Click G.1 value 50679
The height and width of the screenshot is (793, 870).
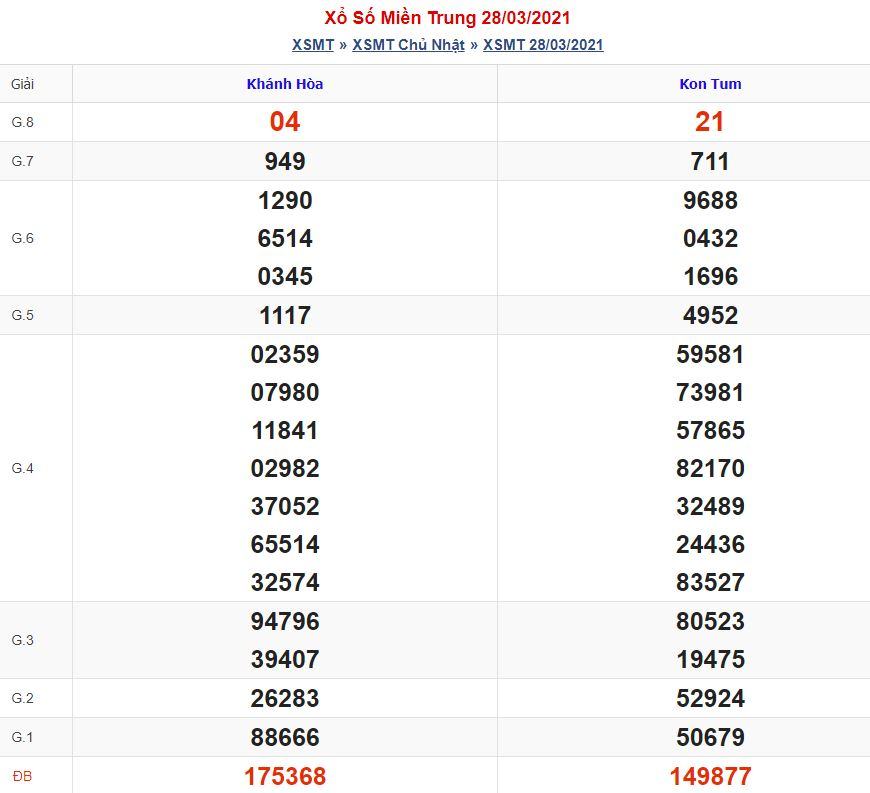tap(710, 737)
